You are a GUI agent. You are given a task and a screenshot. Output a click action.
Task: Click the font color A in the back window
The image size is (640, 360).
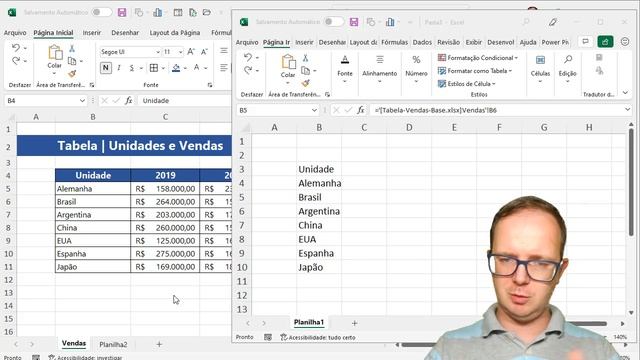[196, 68]
